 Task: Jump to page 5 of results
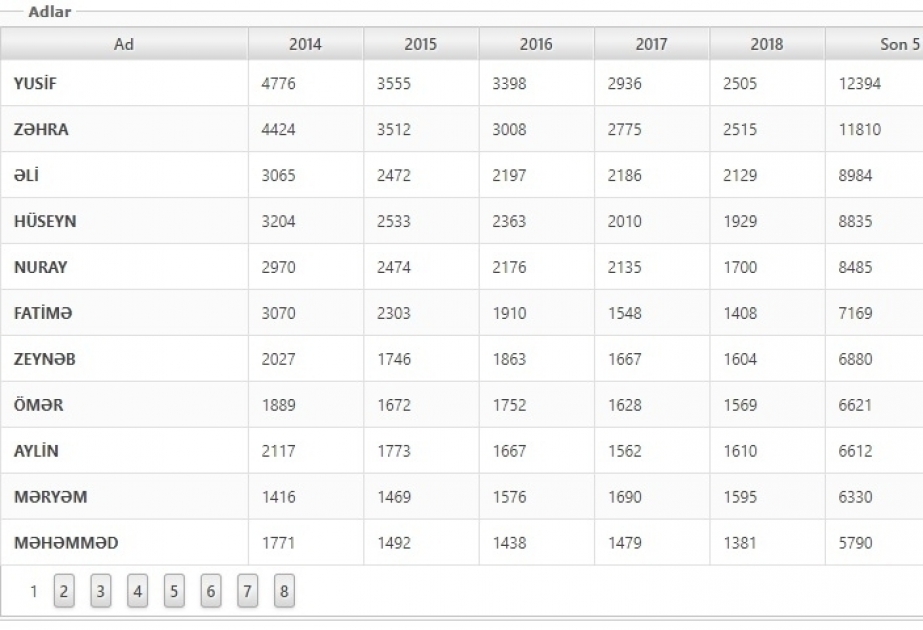pos(174,591)
